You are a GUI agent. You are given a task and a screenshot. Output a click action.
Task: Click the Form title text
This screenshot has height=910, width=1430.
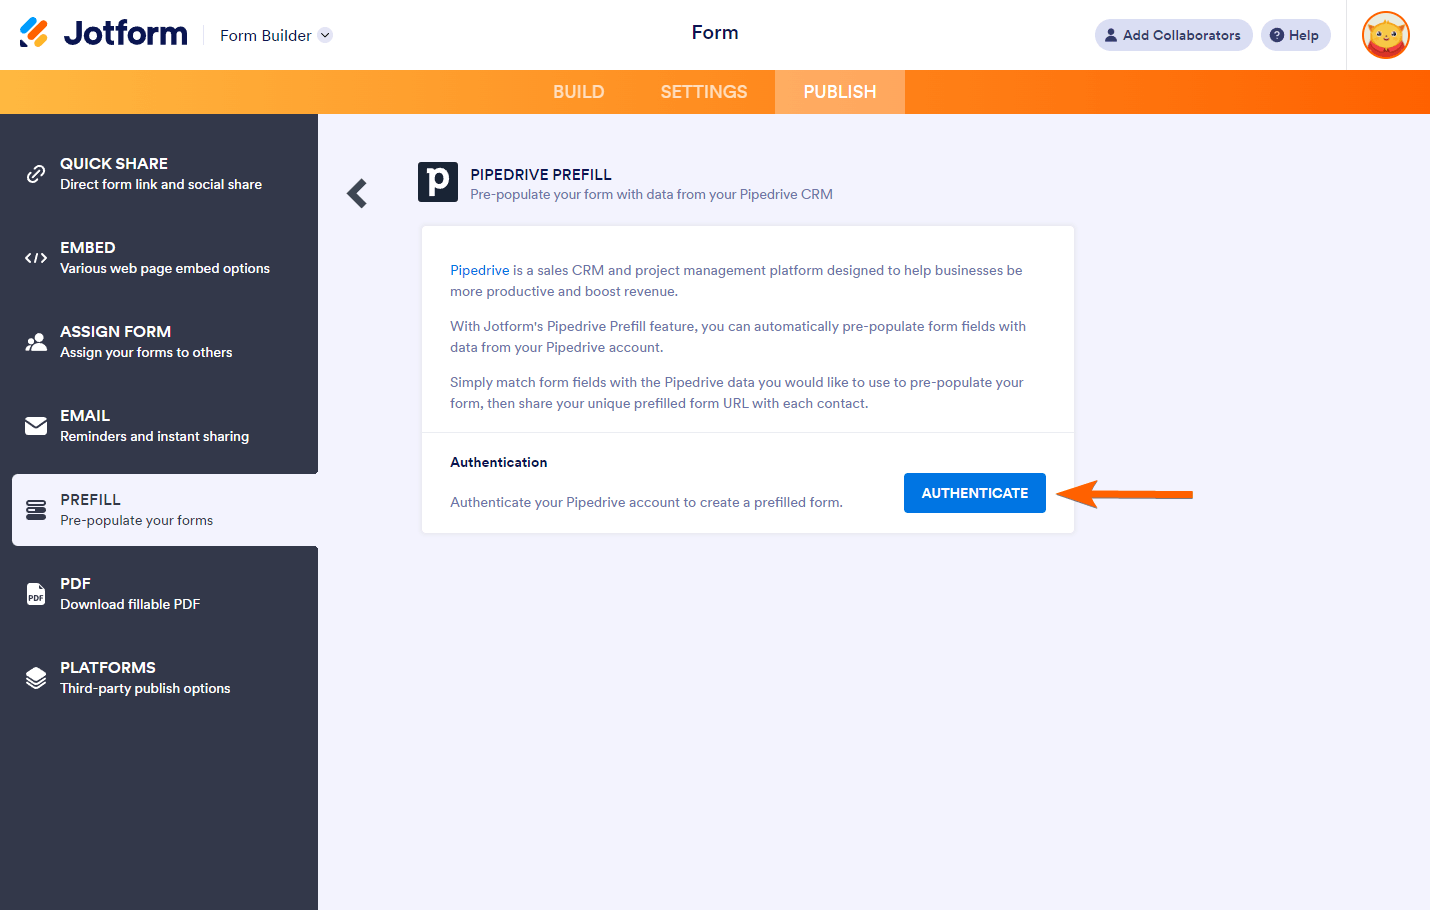click(715, 33)
